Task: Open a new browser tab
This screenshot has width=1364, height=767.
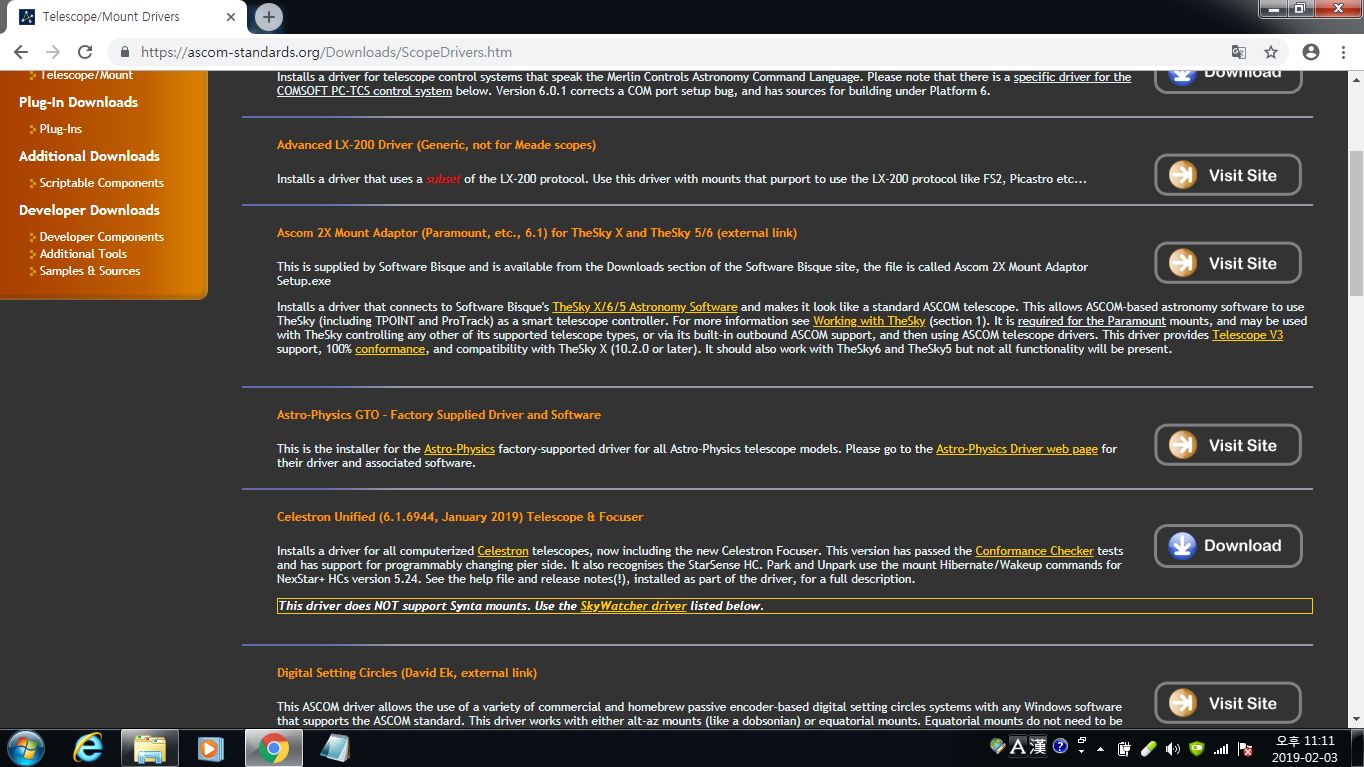Action: point(268,16)
